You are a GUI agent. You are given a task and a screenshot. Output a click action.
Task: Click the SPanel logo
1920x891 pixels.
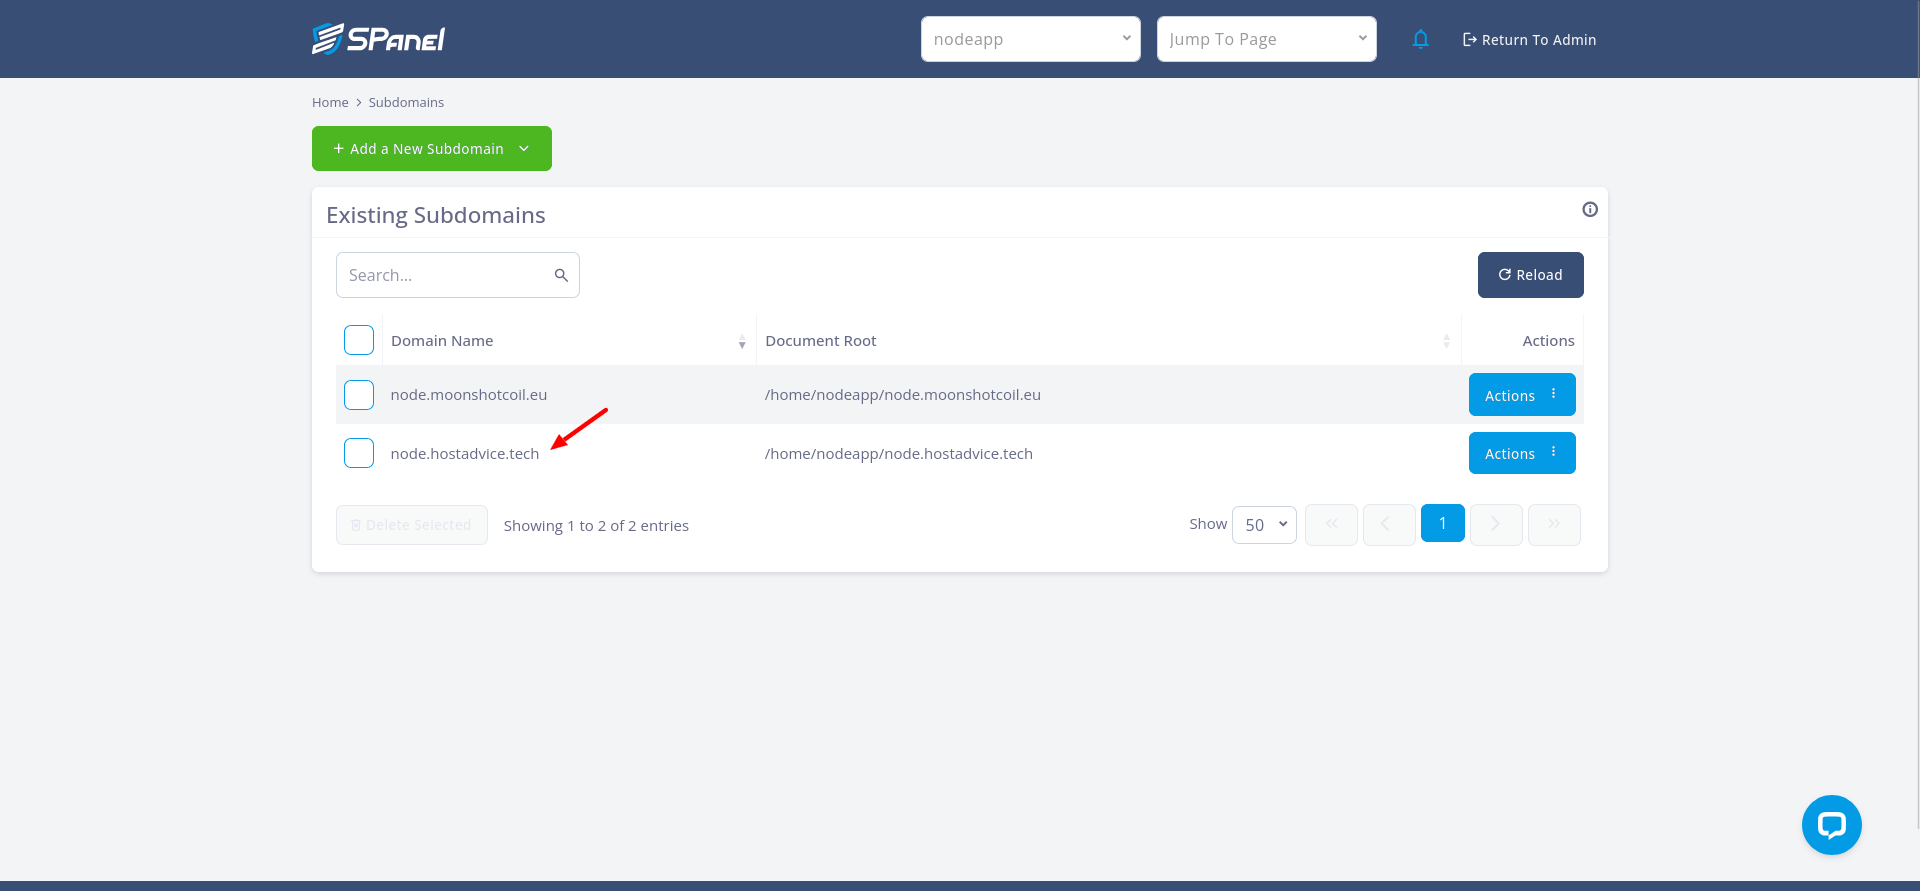coord(378,39)
